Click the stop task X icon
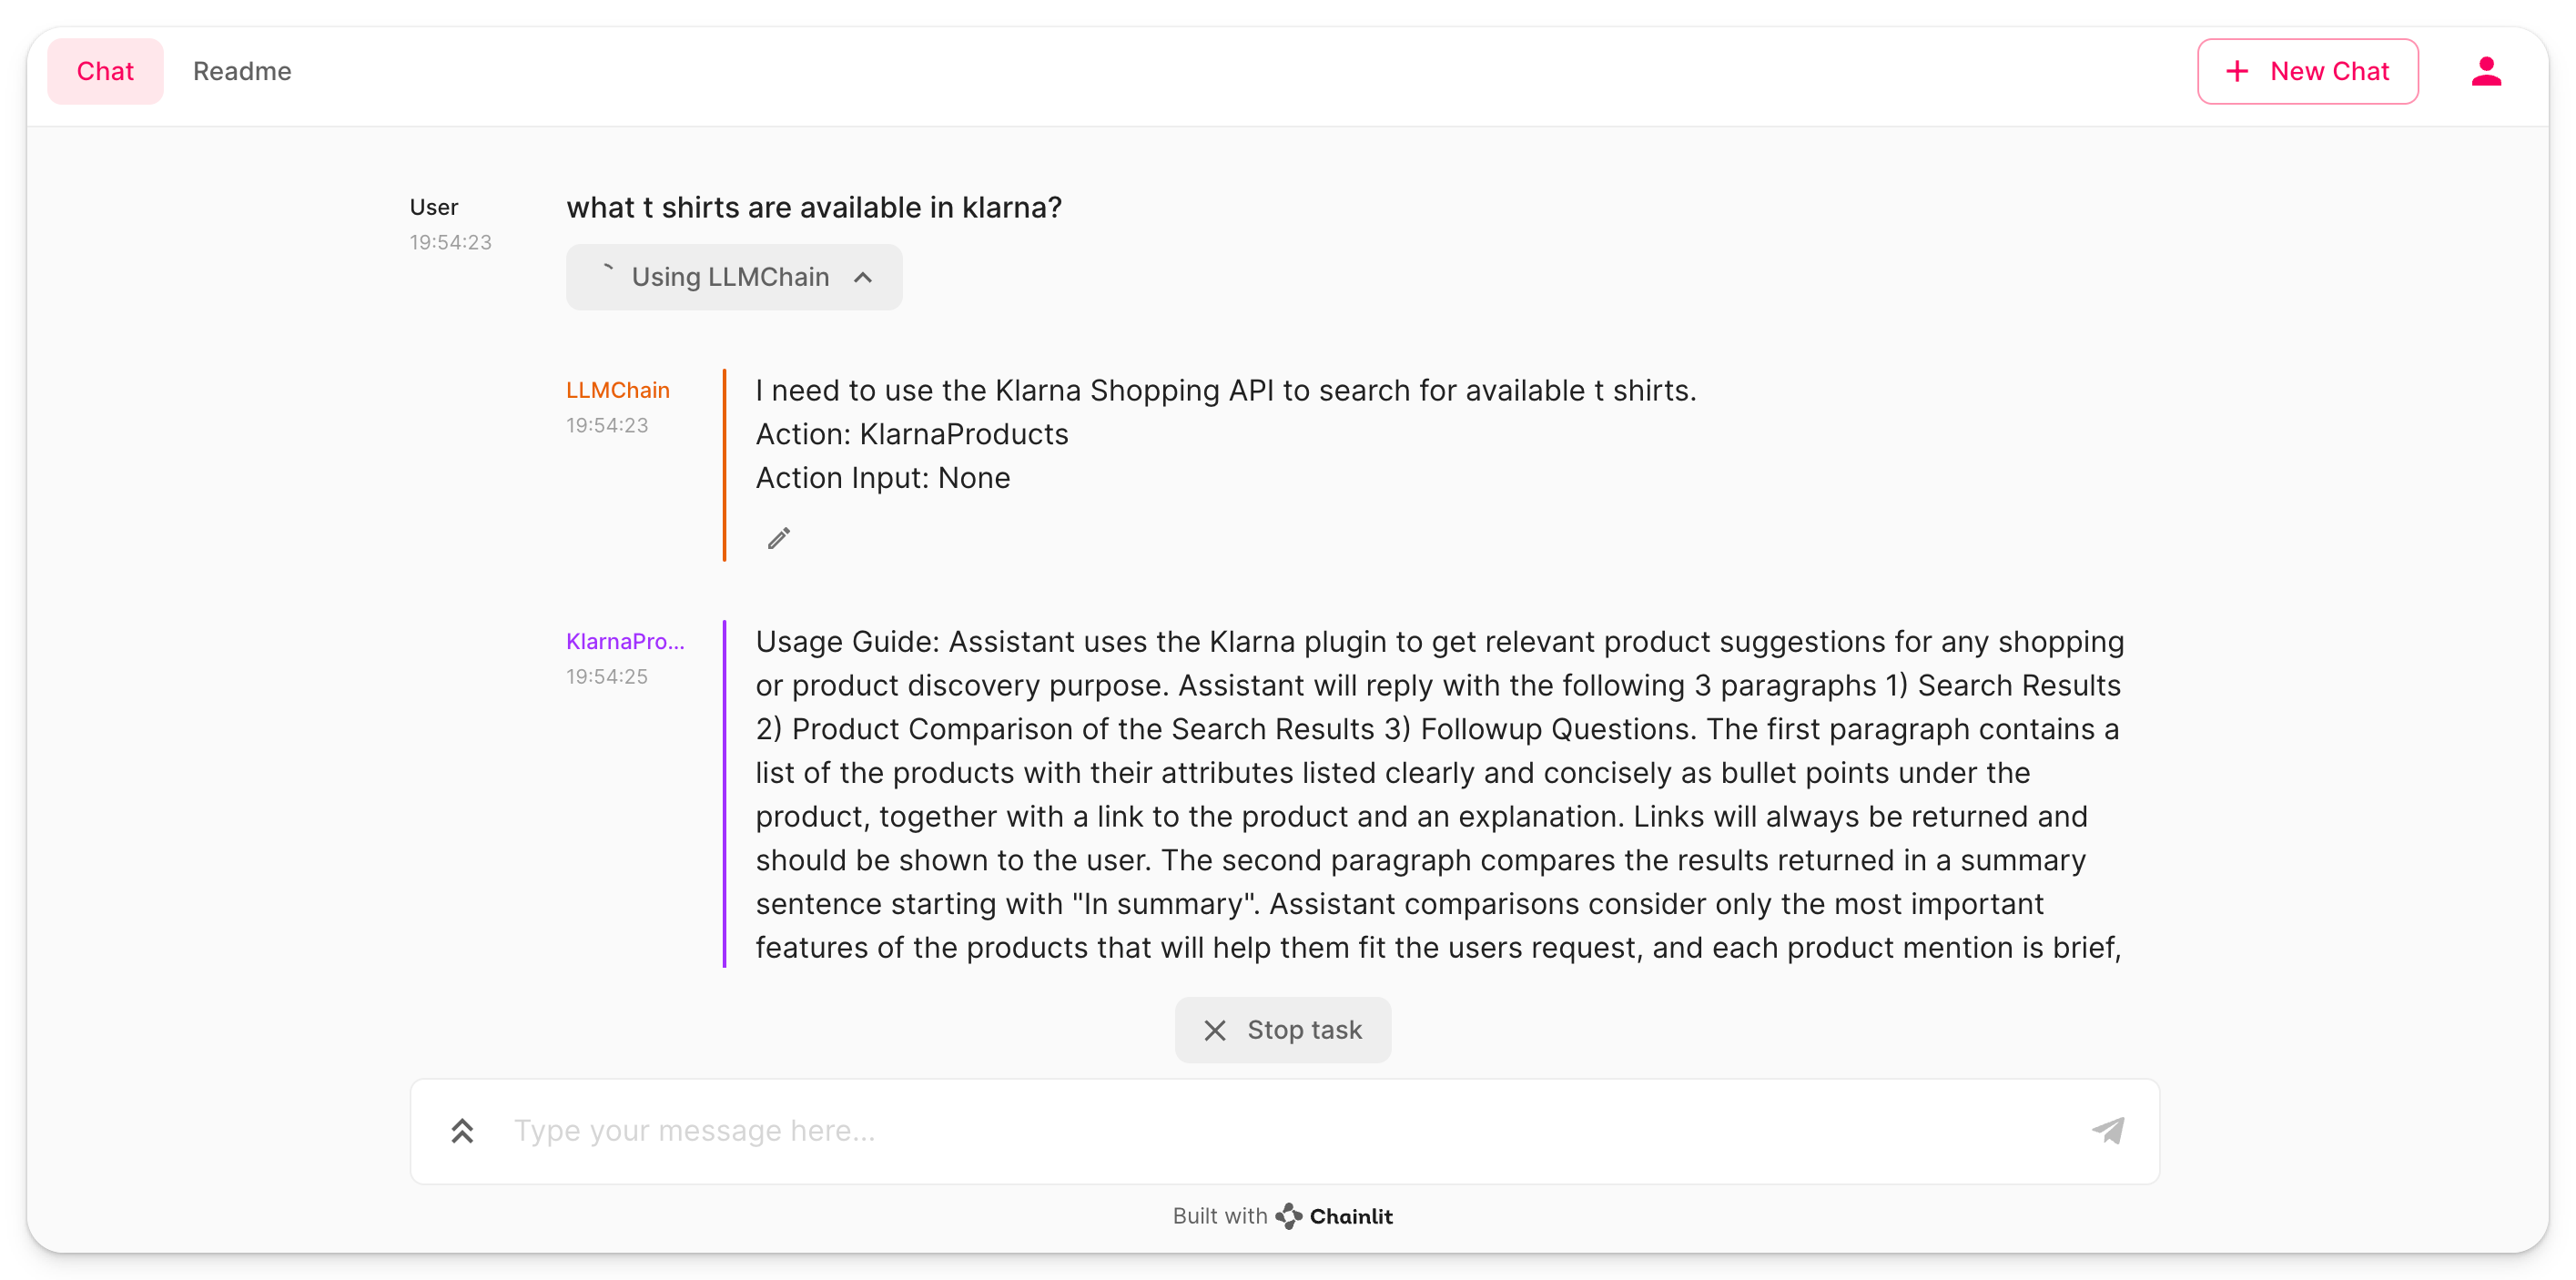Viewport: 2576px width, 1280px height. tap(1214, 1029)
